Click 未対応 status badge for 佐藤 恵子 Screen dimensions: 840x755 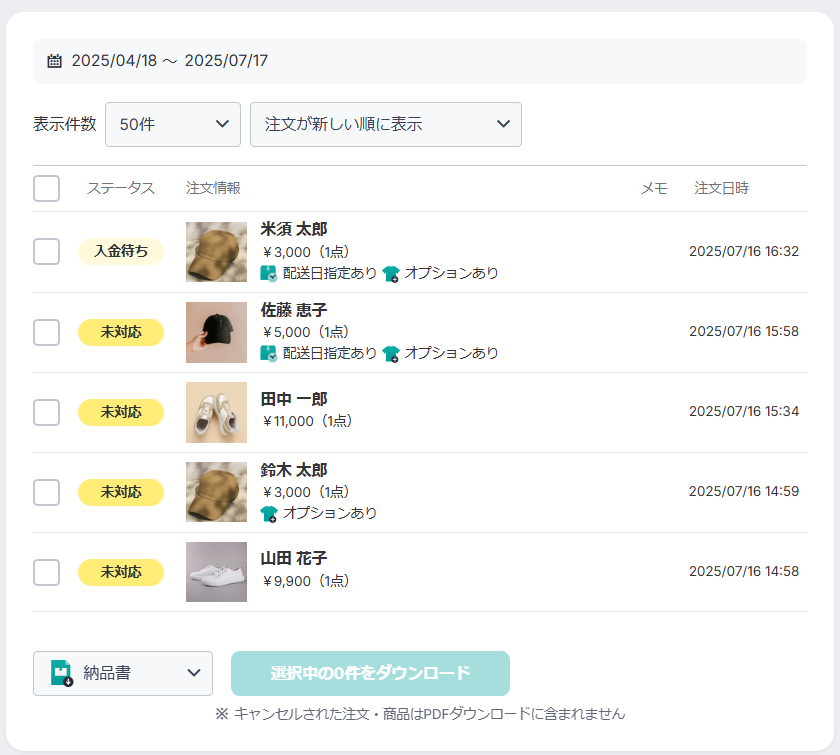[x=121, y=332]
